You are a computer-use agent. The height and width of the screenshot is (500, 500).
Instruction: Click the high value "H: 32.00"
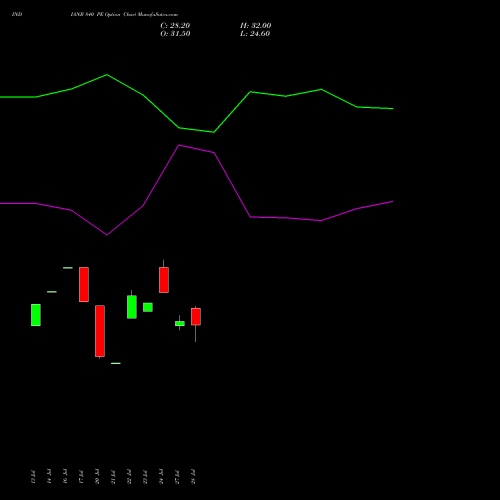coord(255,26)
